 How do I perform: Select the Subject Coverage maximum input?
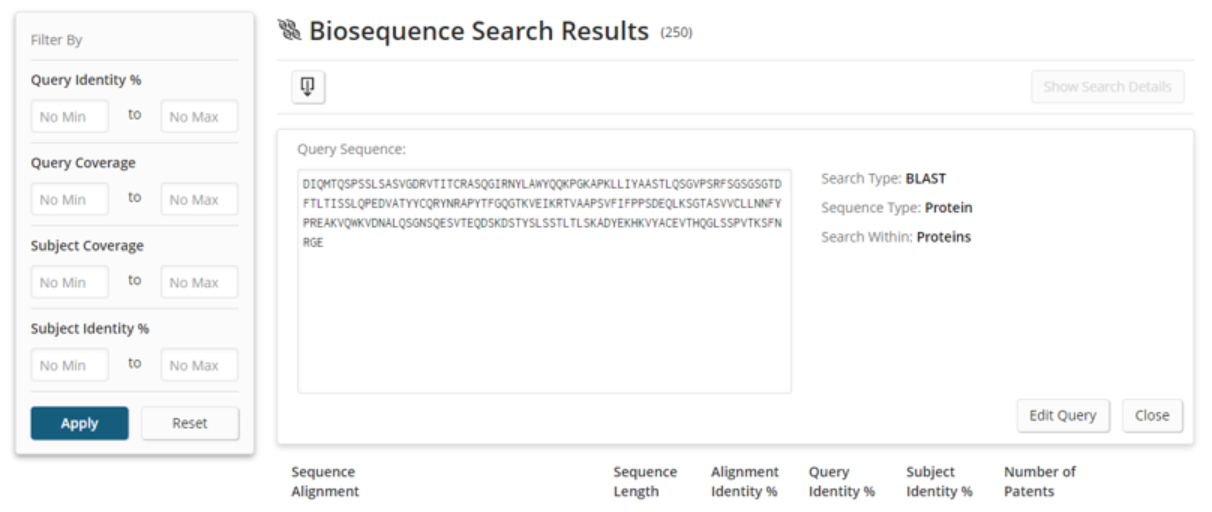click(199, 283)
